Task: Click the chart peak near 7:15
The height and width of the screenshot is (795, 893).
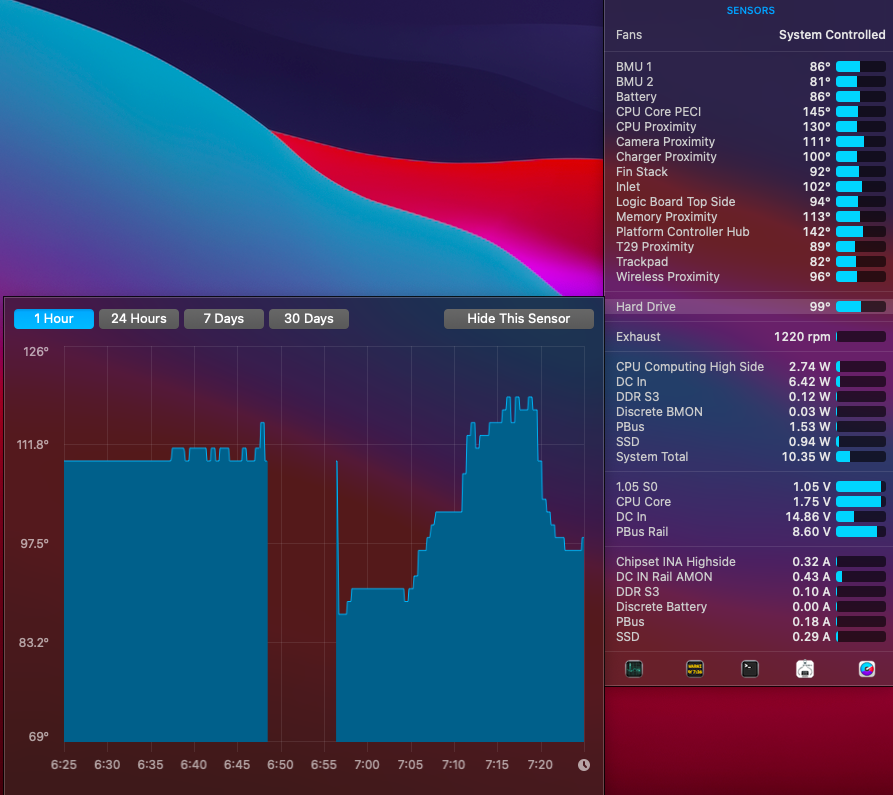Action: pyautogui.click(x=509, y=398)
